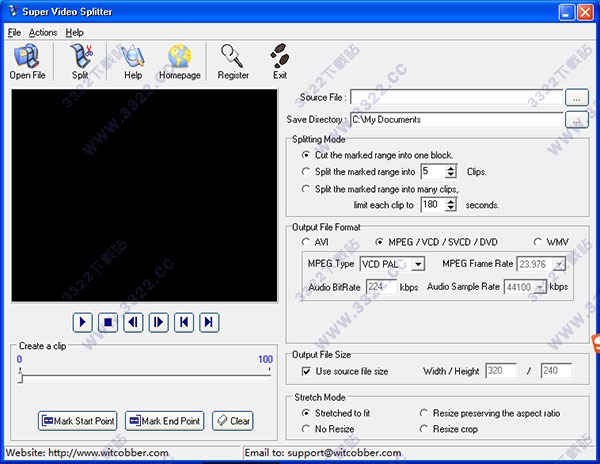
Task: Uncheck Use source file size
Action: [x=307, y=371]
